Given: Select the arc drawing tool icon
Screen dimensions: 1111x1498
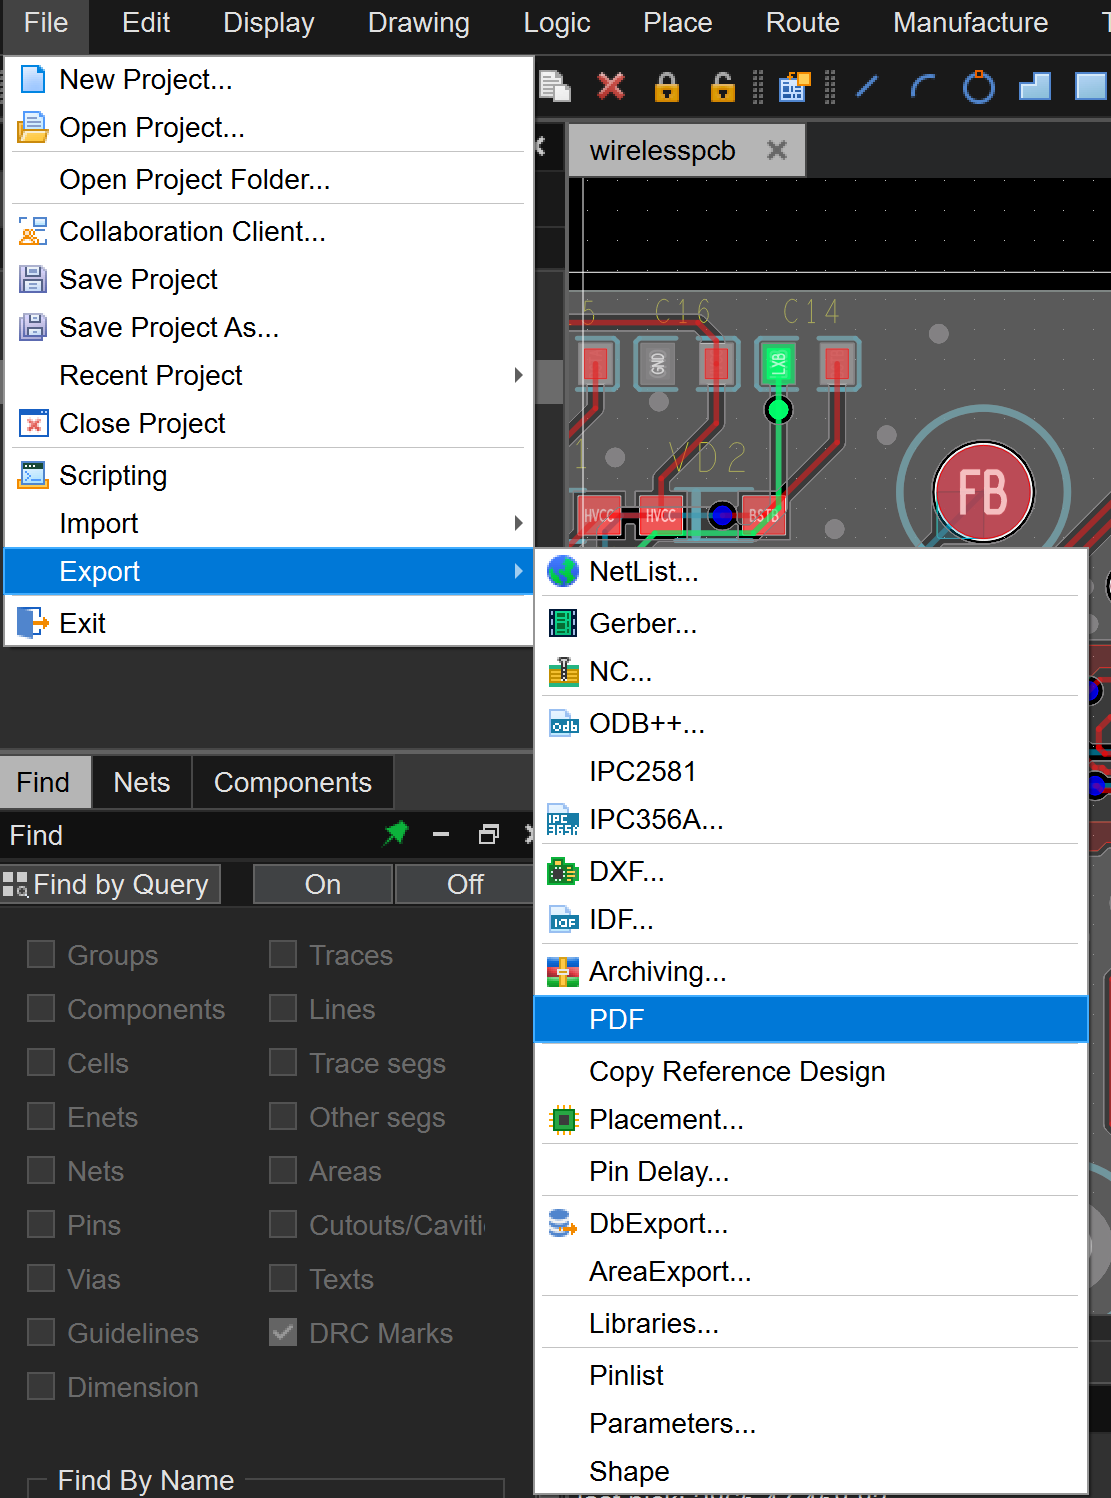Looking at the screenshot, I should point(922,88).
